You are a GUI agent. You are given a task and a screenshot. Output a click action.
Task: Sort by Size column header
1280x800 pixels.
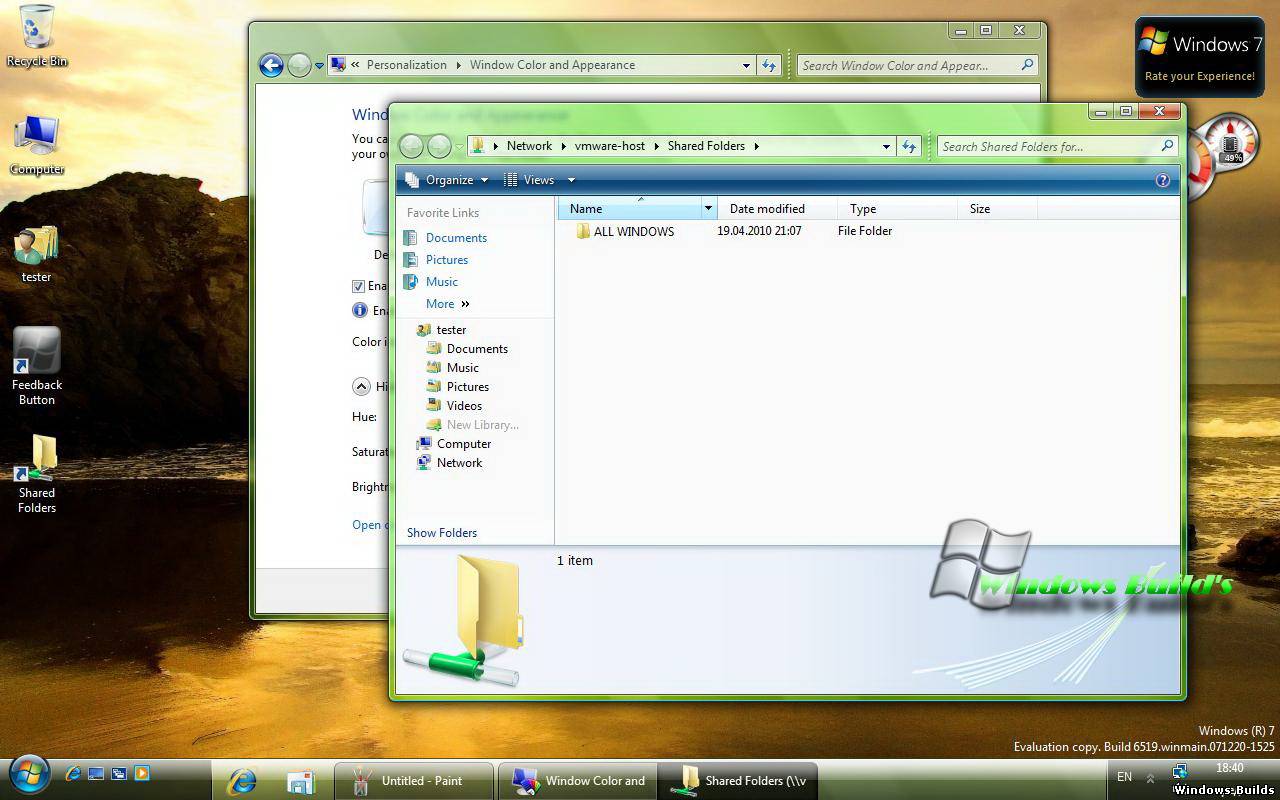click(997, 209)
